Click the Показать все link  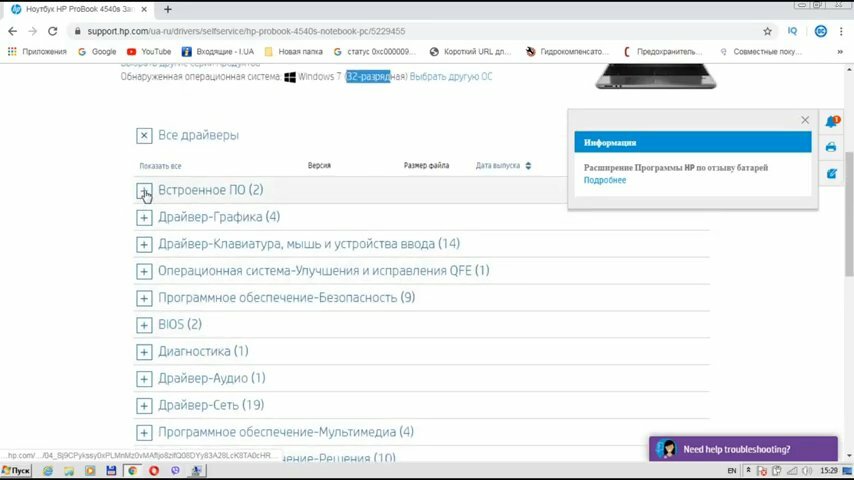pyautogui.click(x=160, y=166)
